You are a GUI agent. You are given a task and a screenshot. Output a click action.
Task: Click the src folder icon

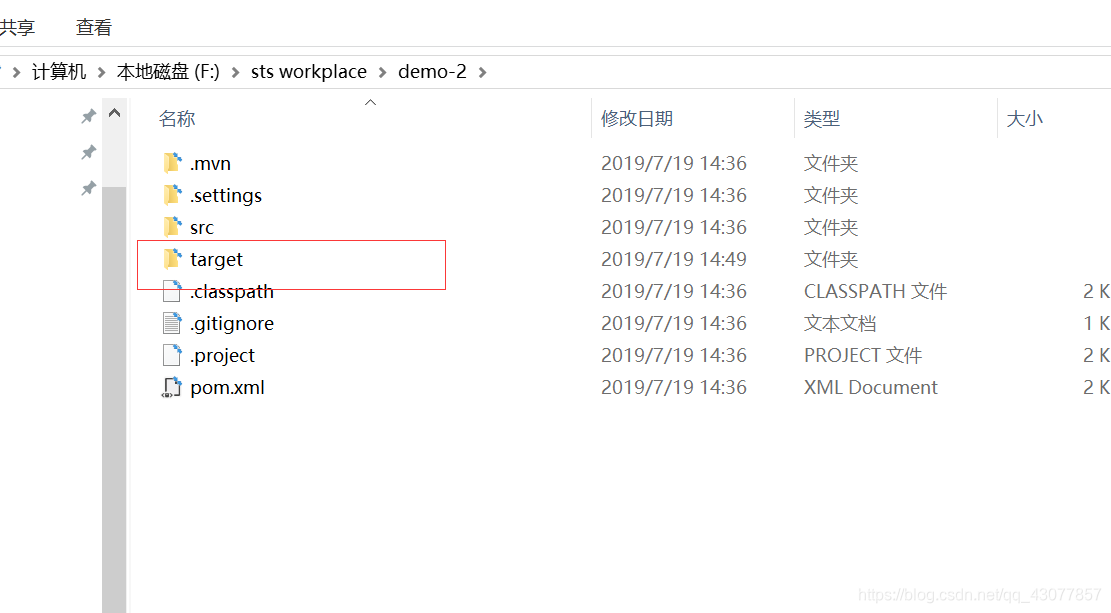[172, 226]
